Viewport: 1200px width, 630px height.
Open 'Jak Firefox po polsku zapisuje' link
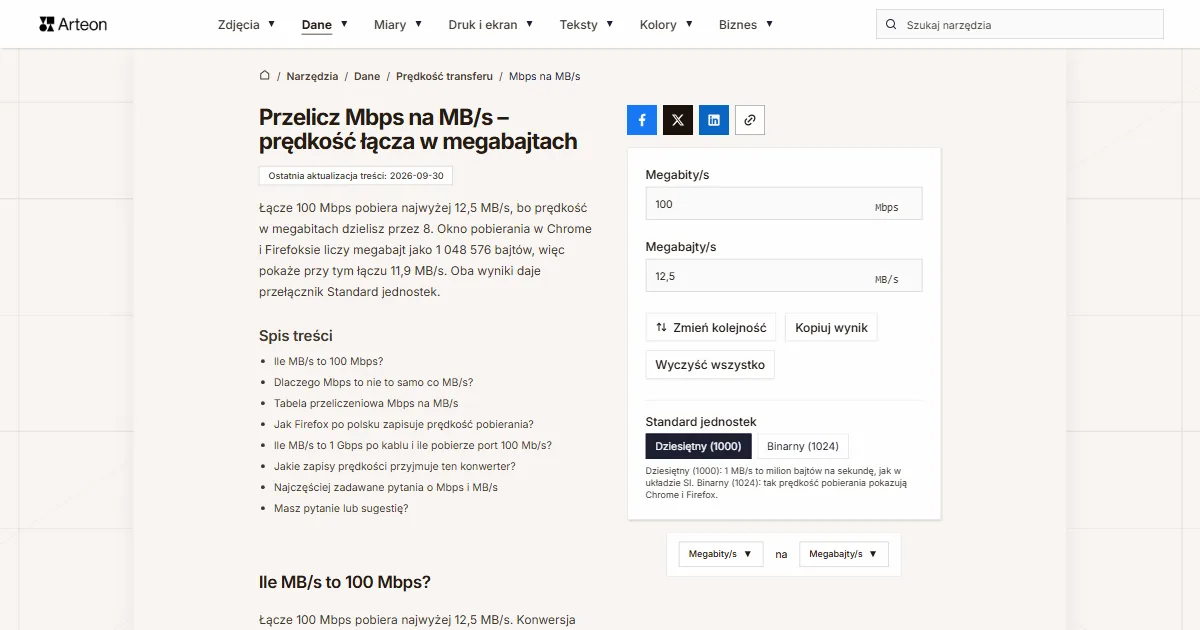click(x=404, y=424)
